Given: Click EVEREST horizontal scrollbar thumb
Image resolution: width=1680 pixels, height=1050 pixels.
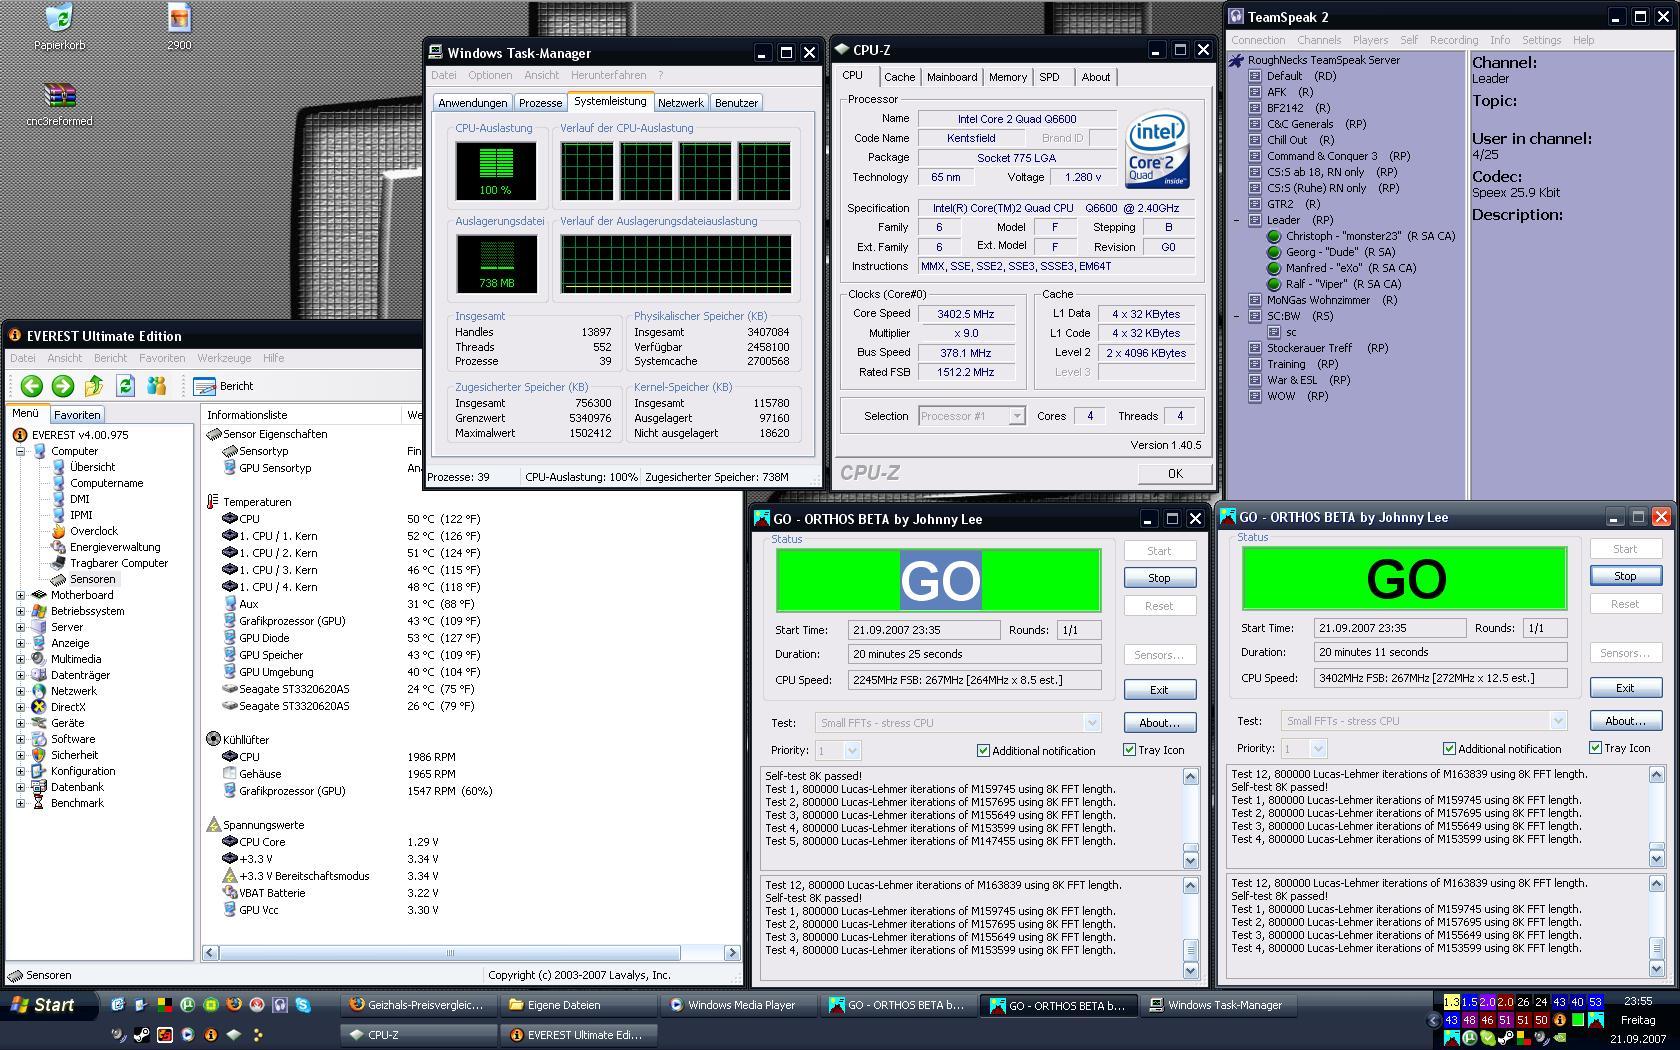Looking at the screenshot, I should pos(450,953).
